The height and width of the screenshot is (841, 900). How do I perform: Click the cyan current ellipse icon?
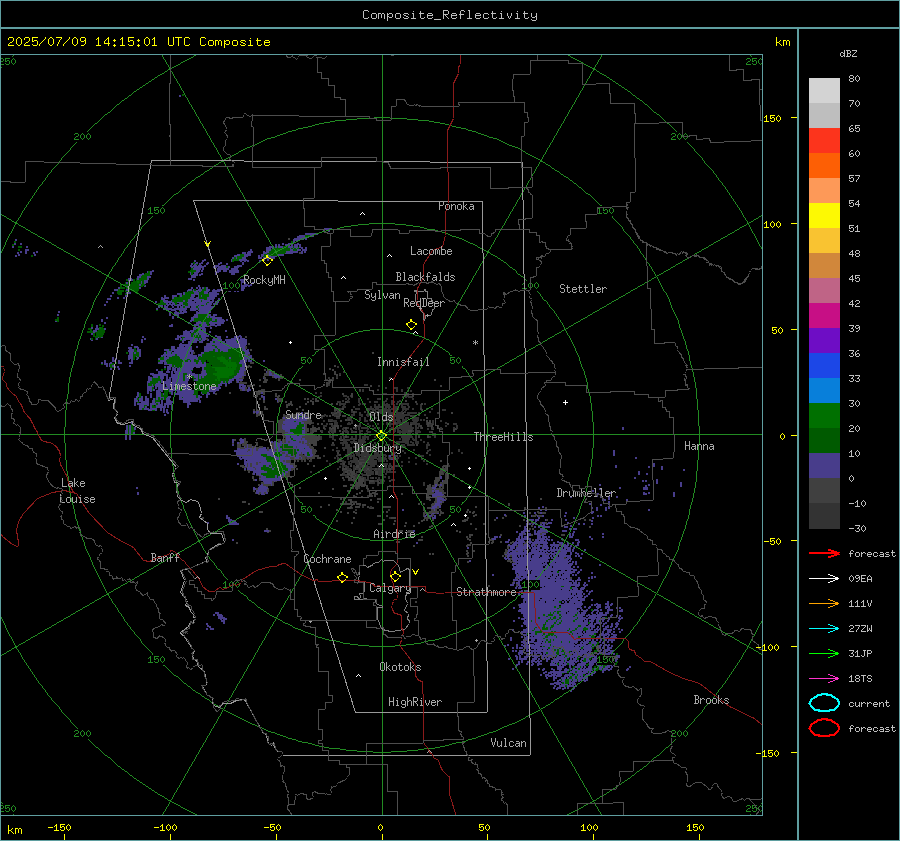(824, 703)
